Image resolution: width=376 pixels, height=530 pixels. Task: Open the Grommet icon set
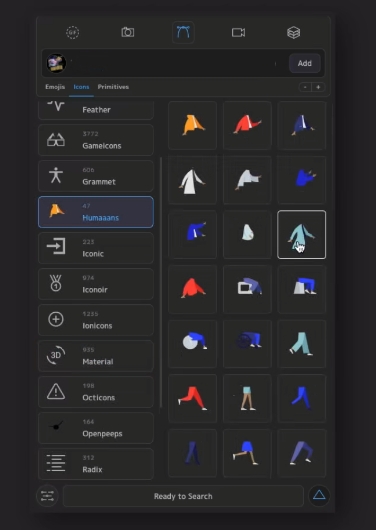[x=96, y=176]
